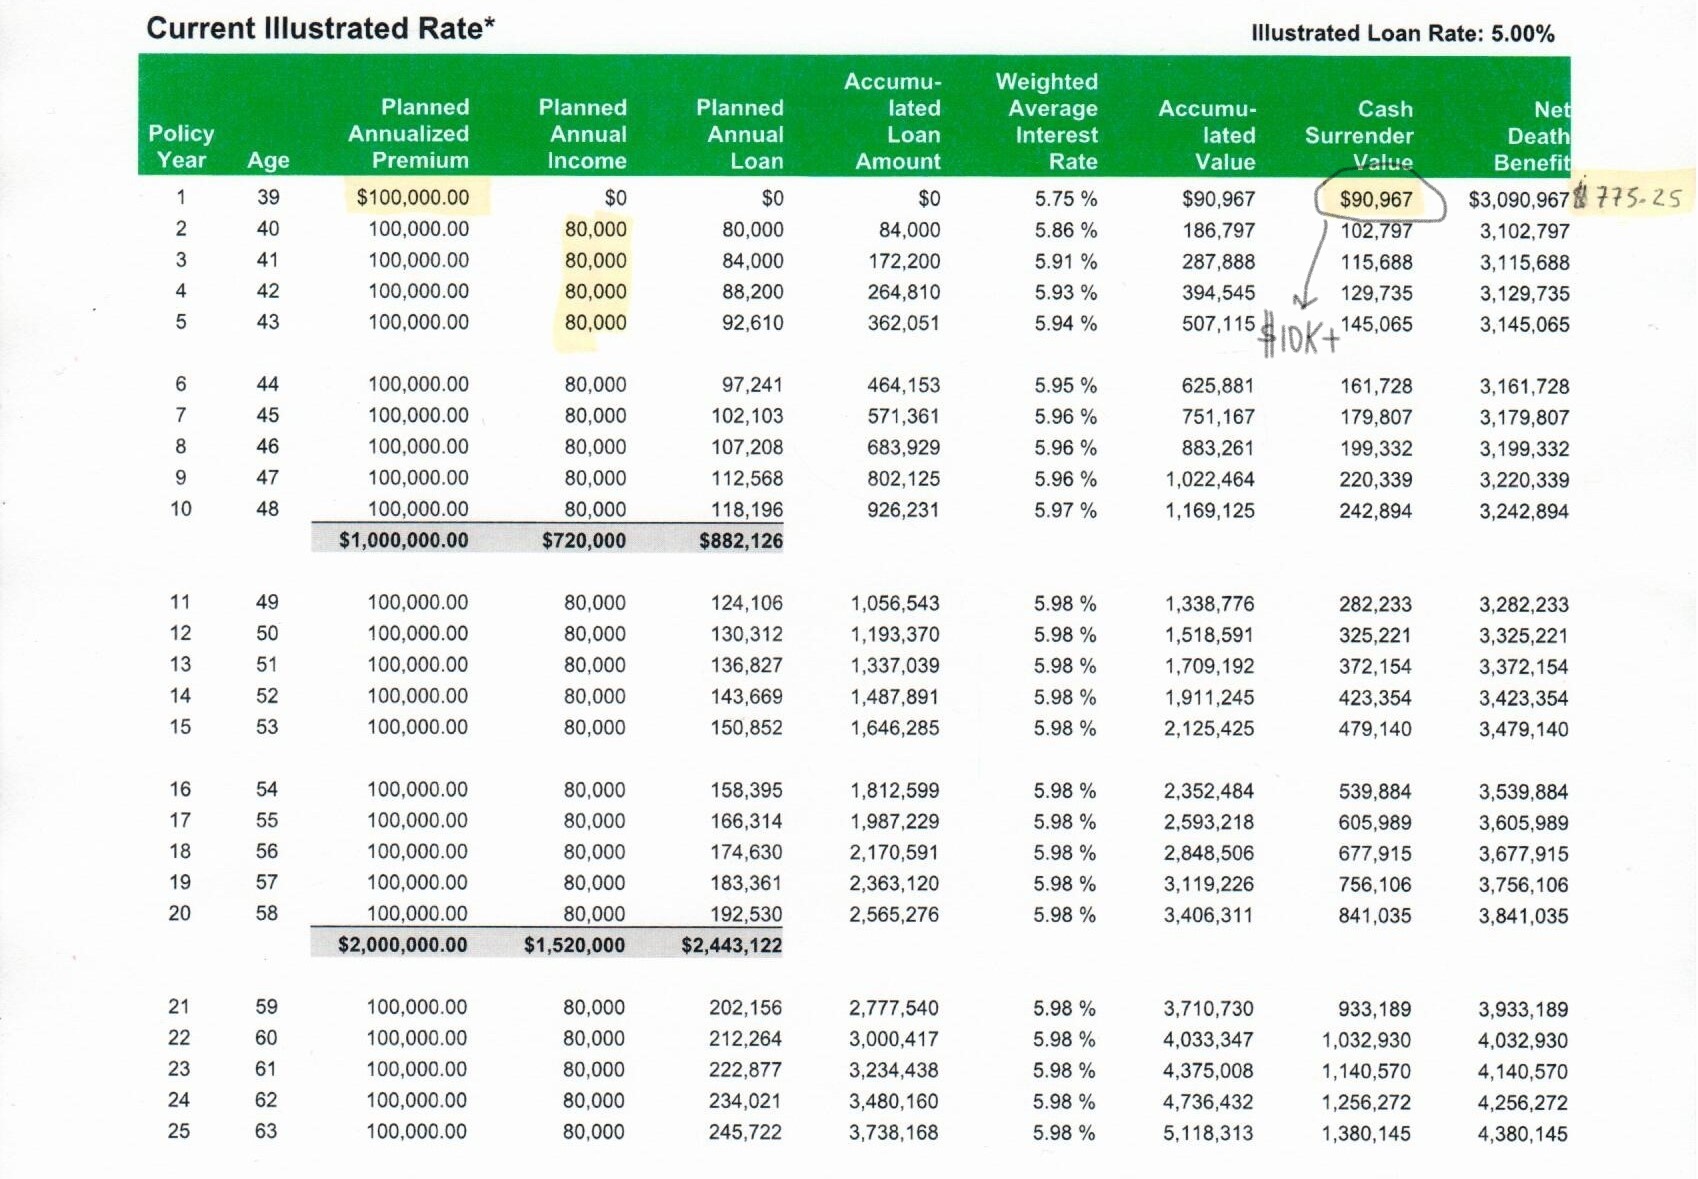Select the 'Planned Annualized Premium' column header

tap(409, 134)
